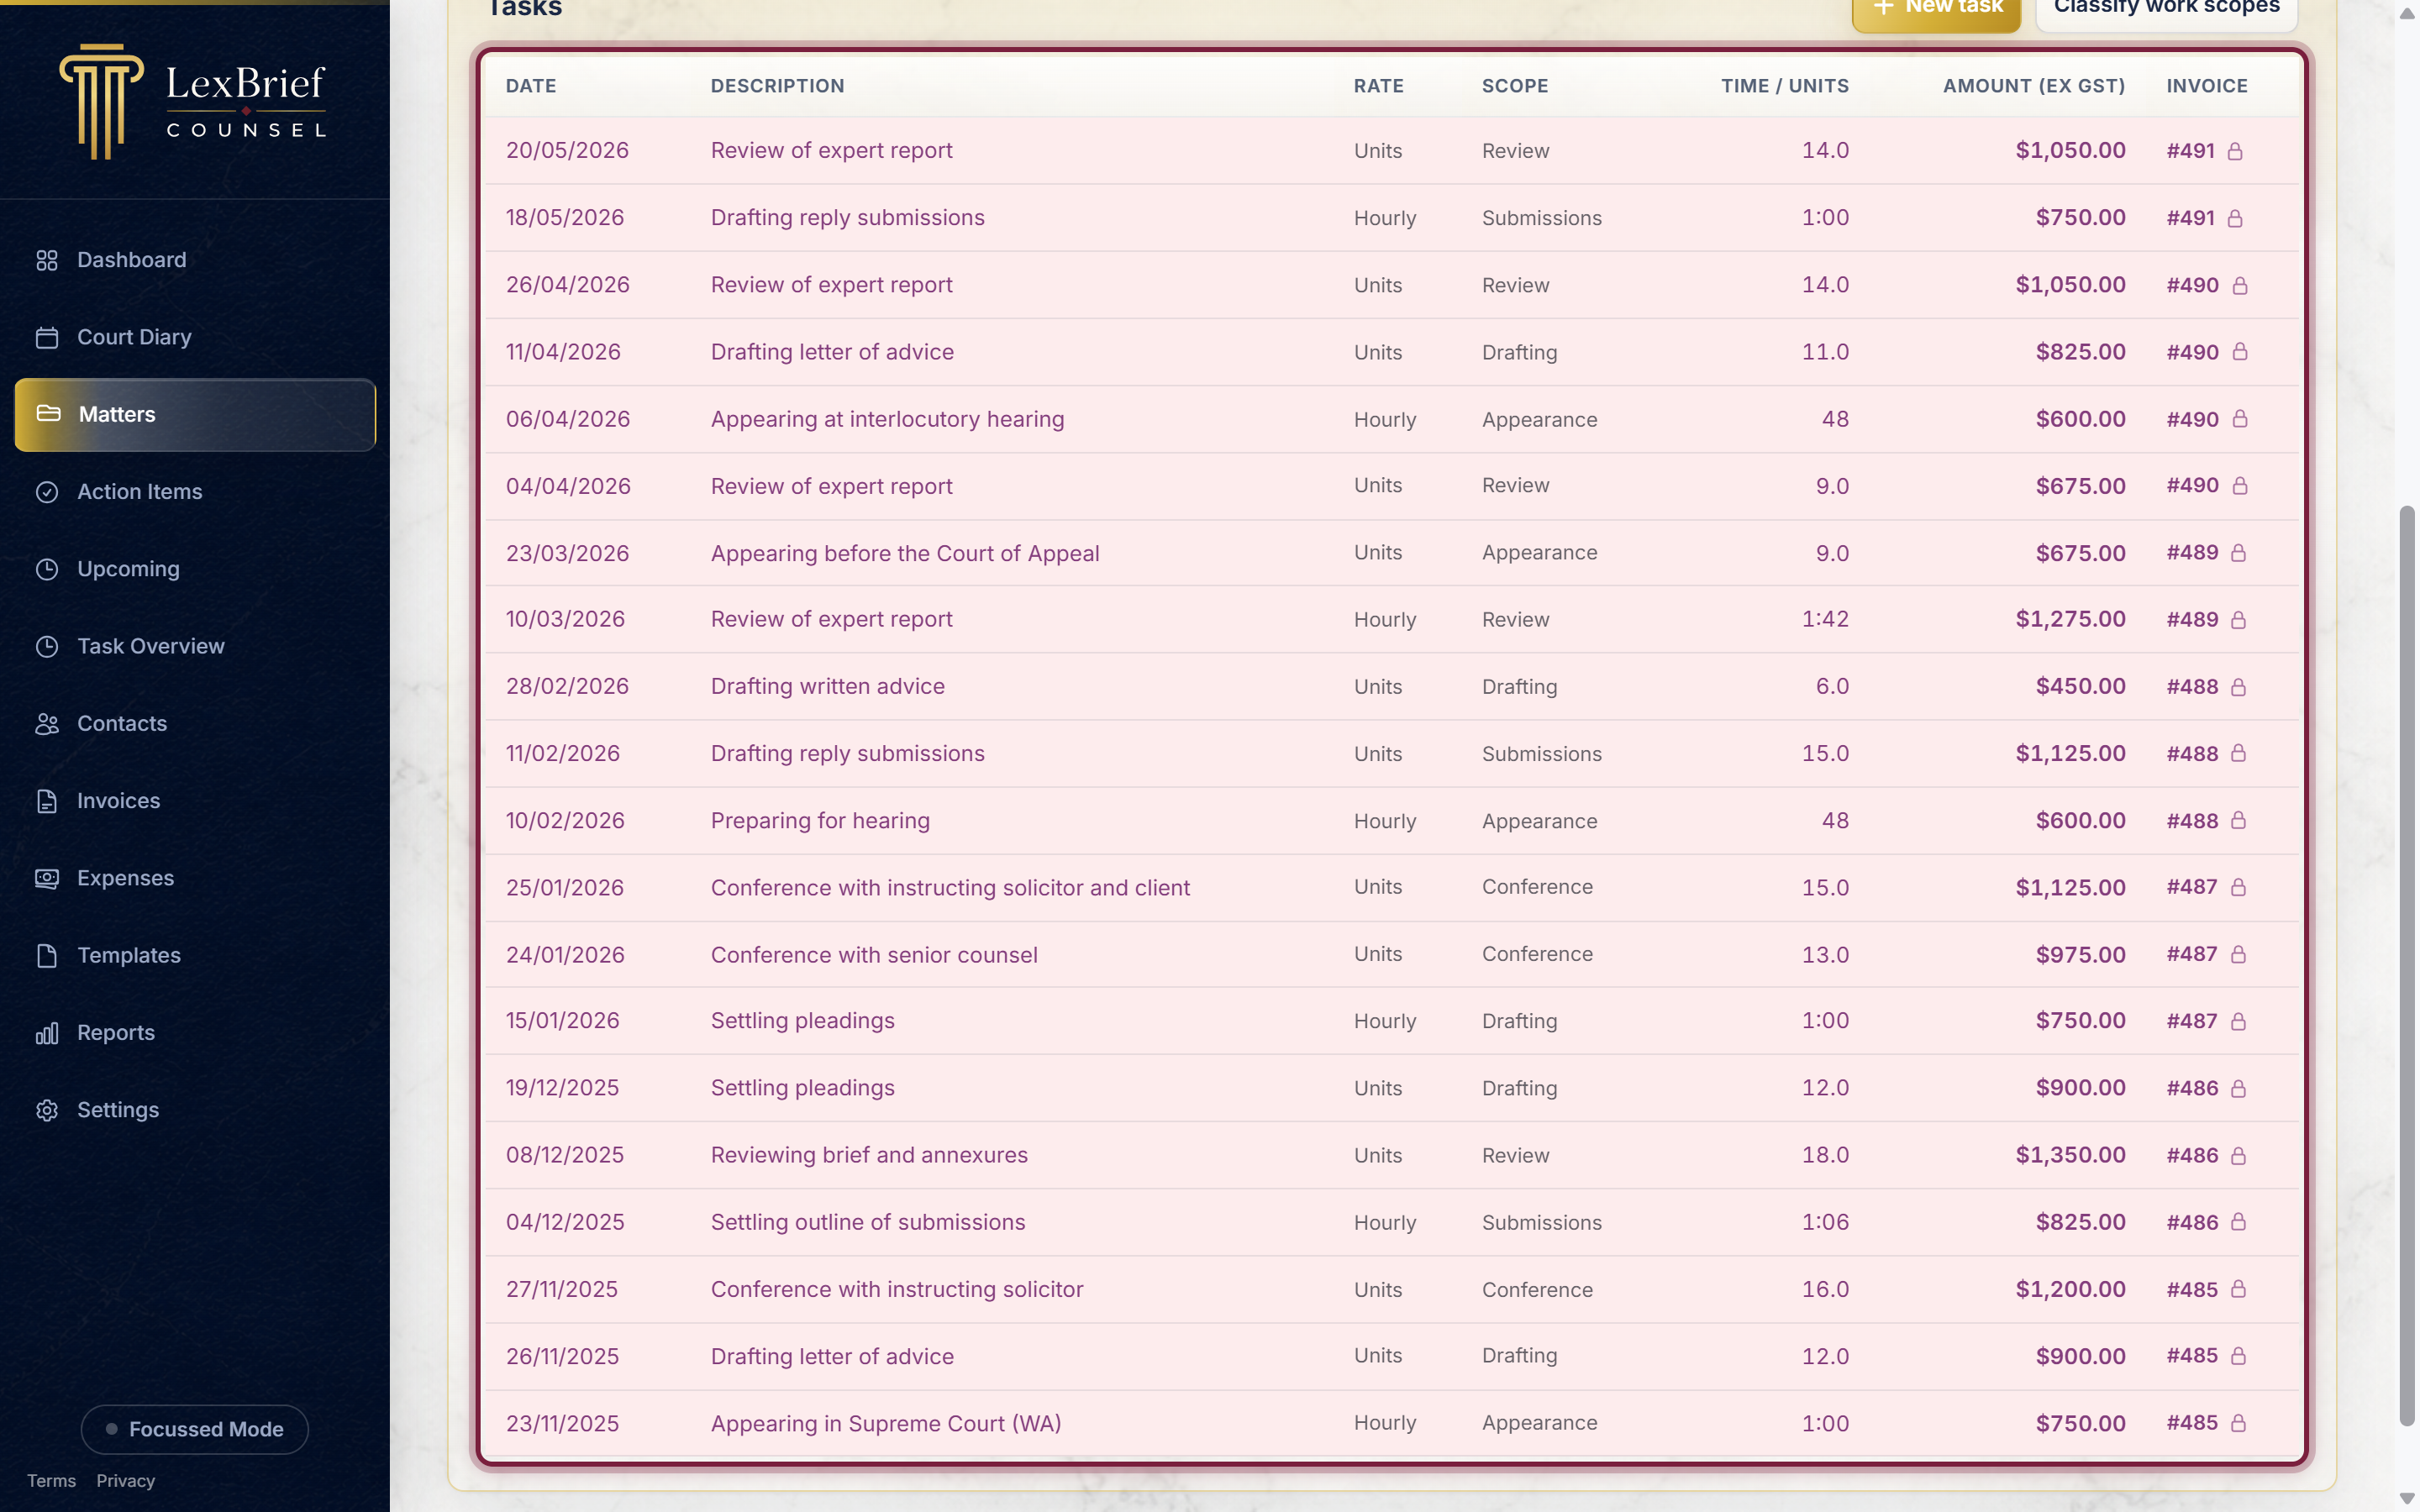Screen dimensions: 2420x1512
Task: Click lock icon on 20/05/2026 expert report row
Action: pos(2235,151)
